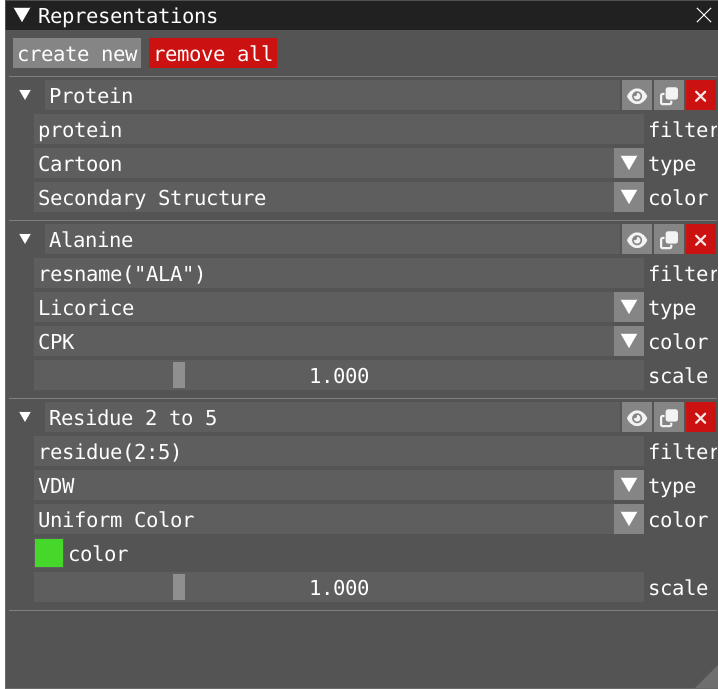This screenshot has width=718, height=689.
Task: Adjust the Residue 2 to 5 scale slider
Action: tap(339, 587)
